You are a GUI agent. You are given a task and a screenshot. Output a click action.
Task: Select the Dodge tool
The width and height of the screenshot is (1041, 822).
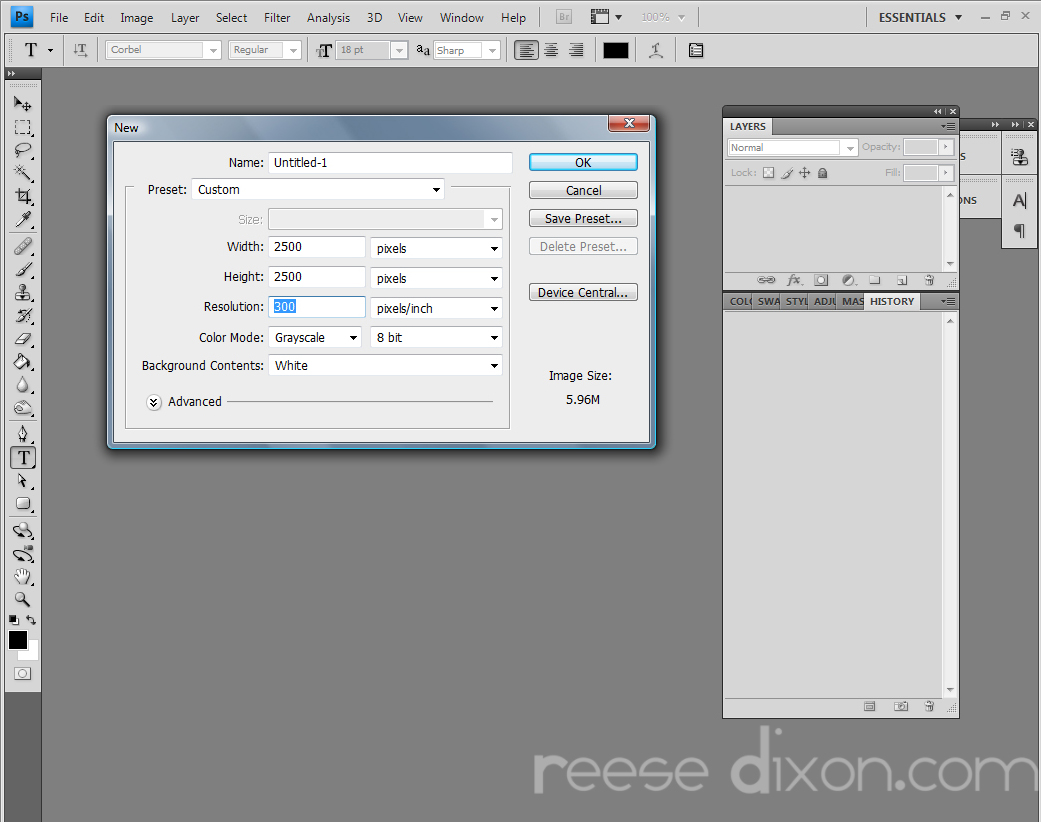tap(23, 407)
